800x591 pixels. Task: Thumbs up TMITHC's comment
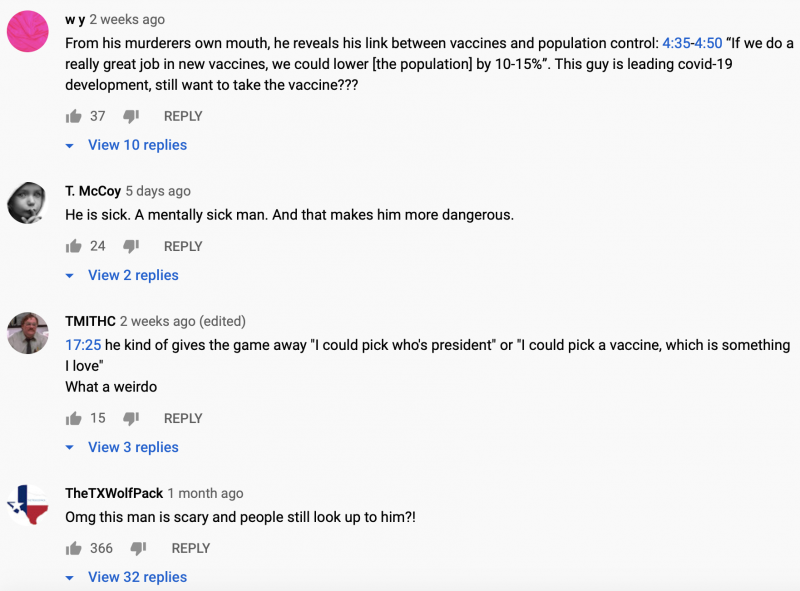tap(73, 418)
